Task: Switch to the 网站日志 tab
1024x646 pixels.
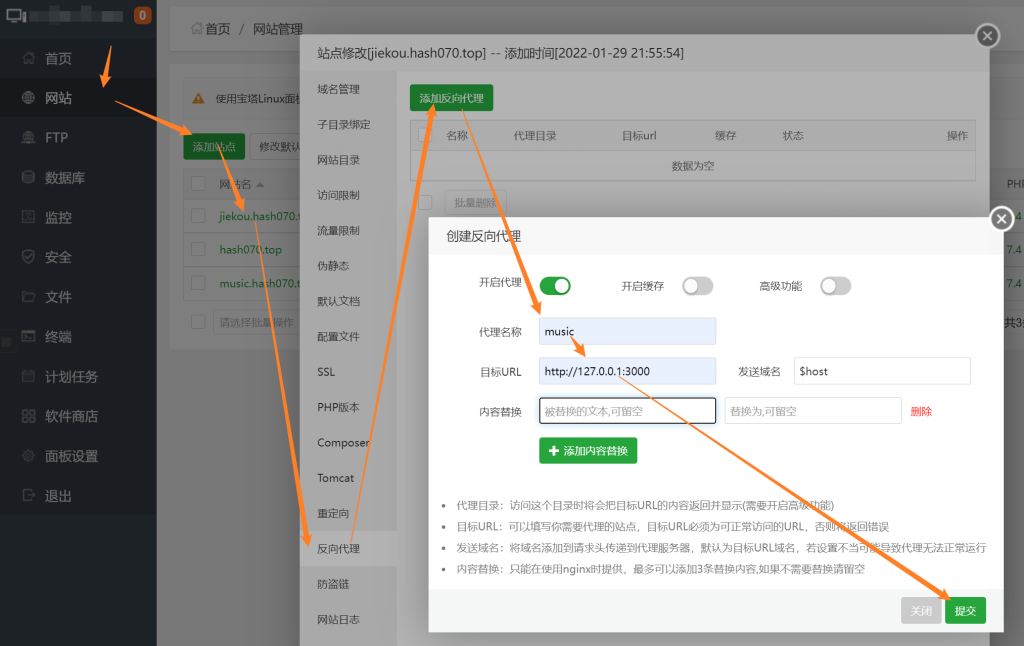Action: coord(348,619)
